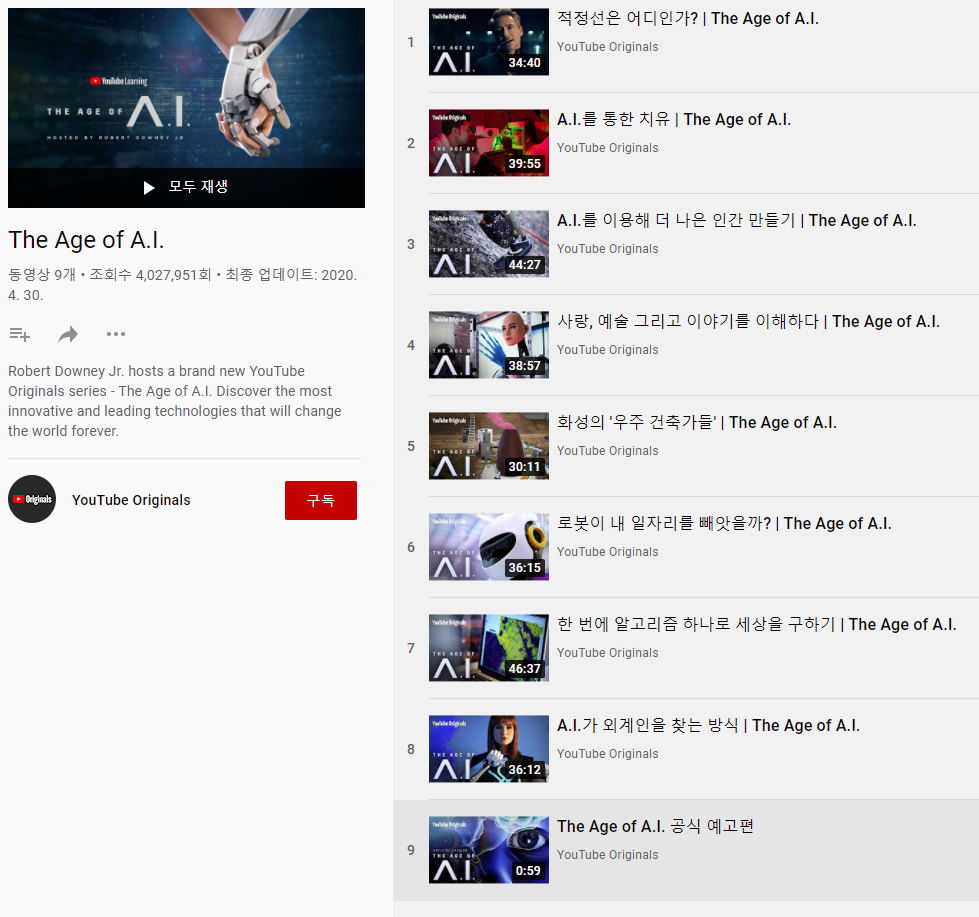Open thumbnail of video with 38:57 duration
This screenshot has height=917, width=979.
489,345
